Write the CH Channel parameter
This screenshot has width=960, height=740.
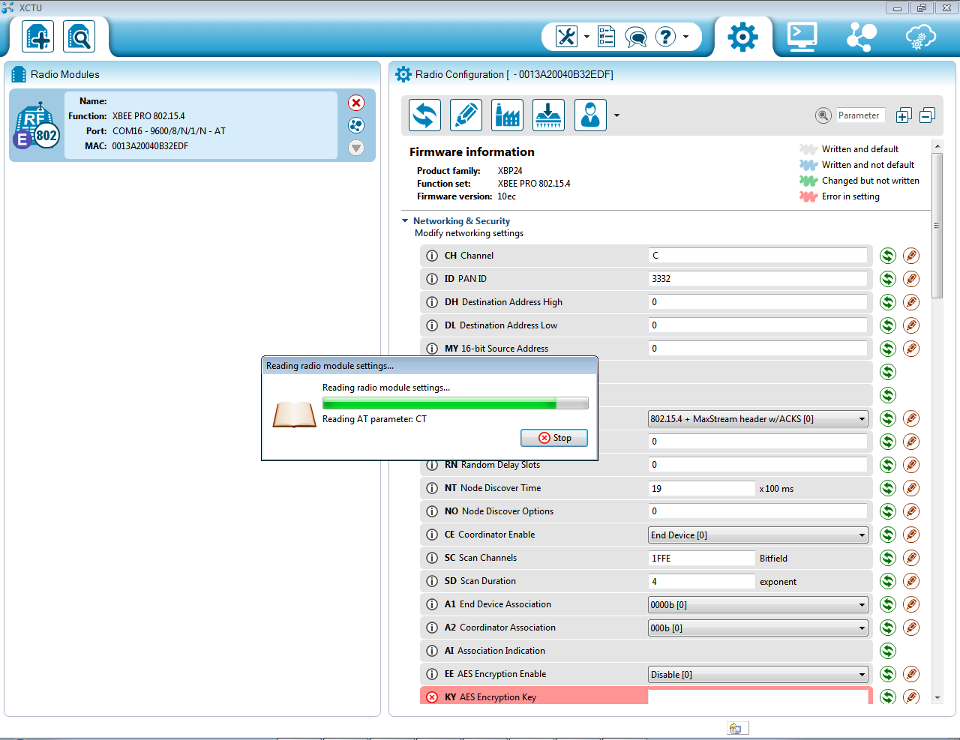(x=912, y=256)
